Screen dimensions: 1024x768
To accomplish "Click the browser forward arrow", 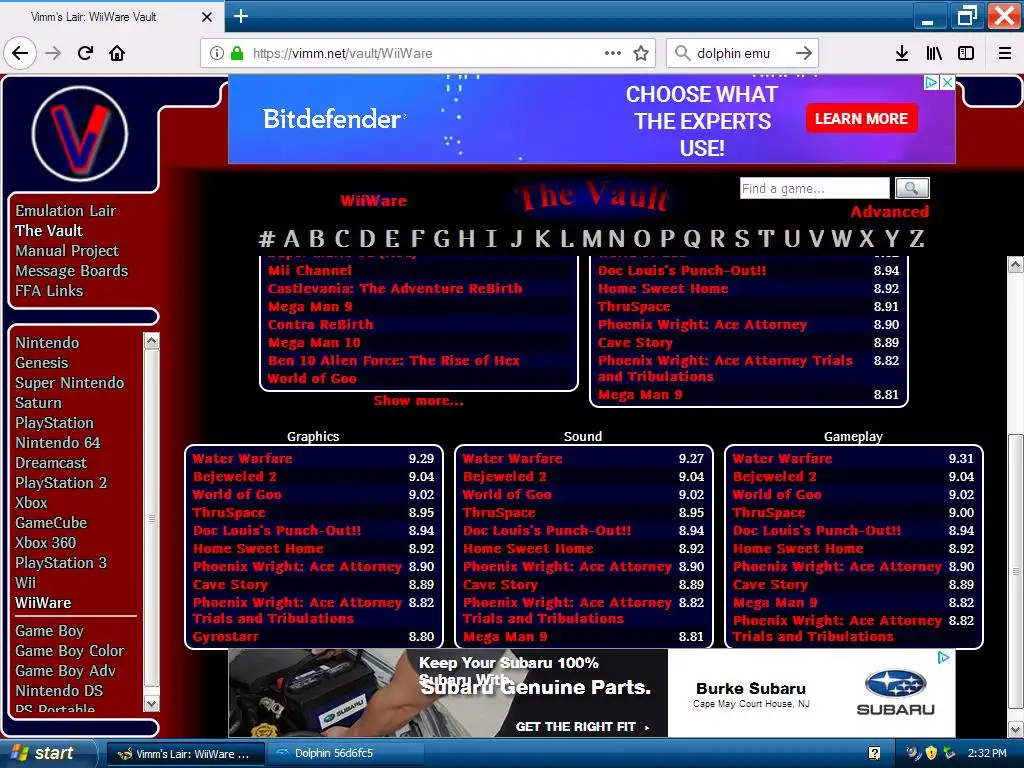I will click(x=54, y=53).
